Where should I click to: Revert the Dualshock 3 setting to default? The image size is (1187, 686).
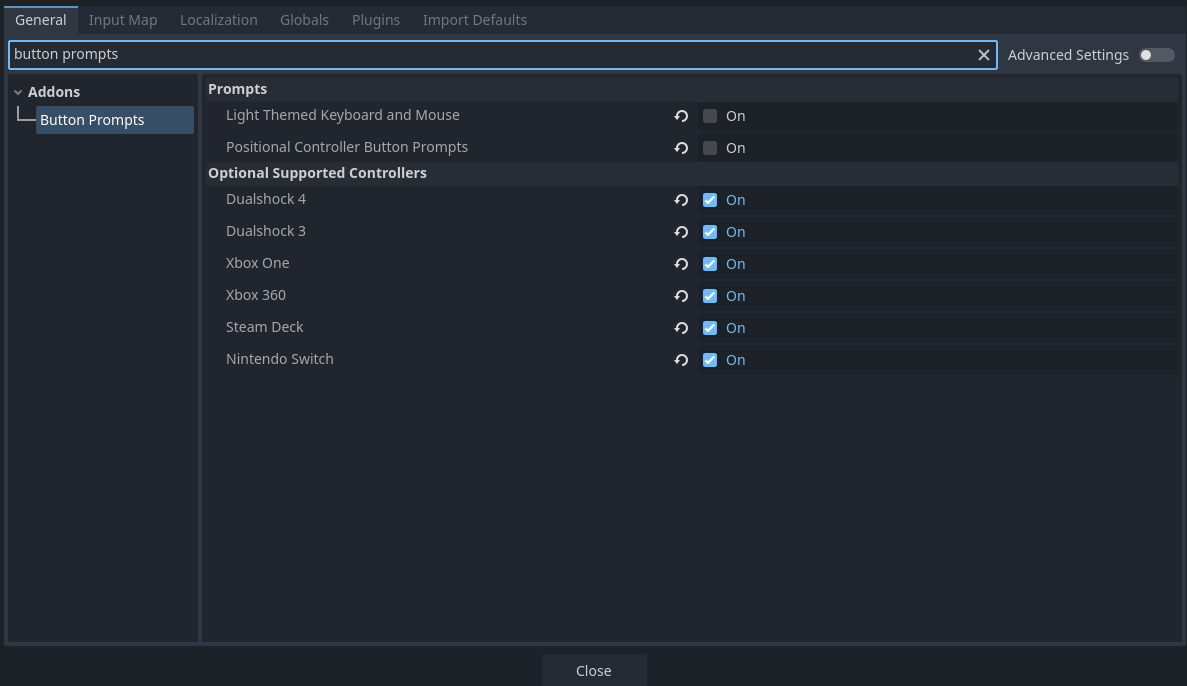[x=681, y=232]
